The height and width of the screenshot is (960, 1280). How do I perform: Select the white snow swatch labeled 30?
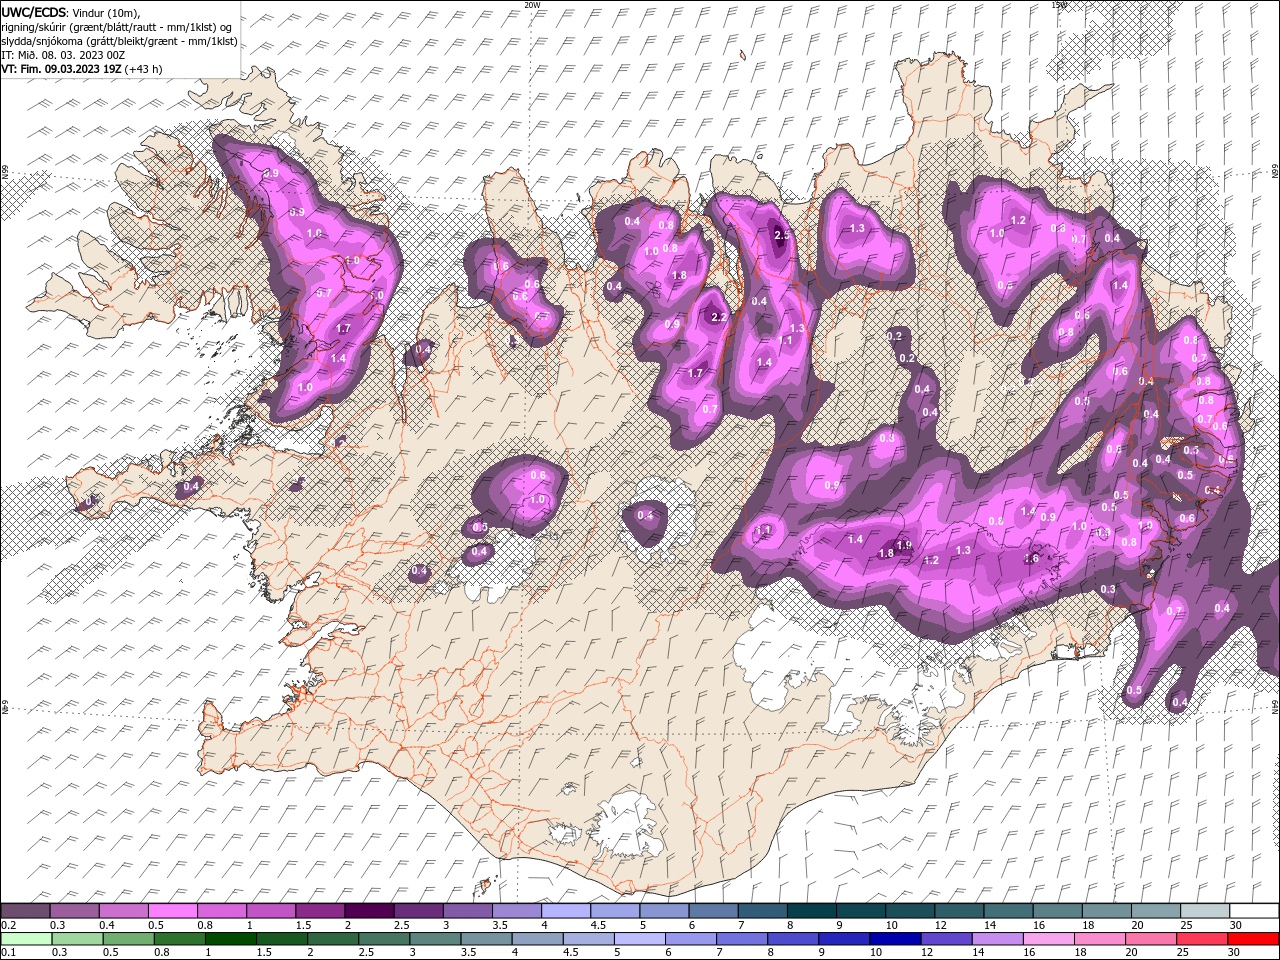click(1253, 911)
